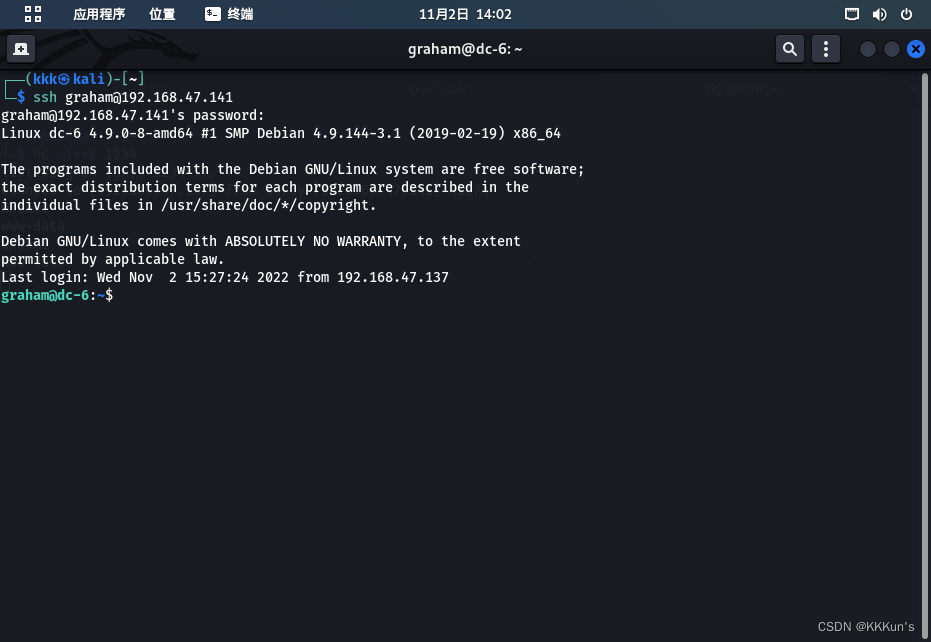The height and width of the screenshot is (642, 931).
Task: Click the Last login line text
Action: (x=225, y=277)
